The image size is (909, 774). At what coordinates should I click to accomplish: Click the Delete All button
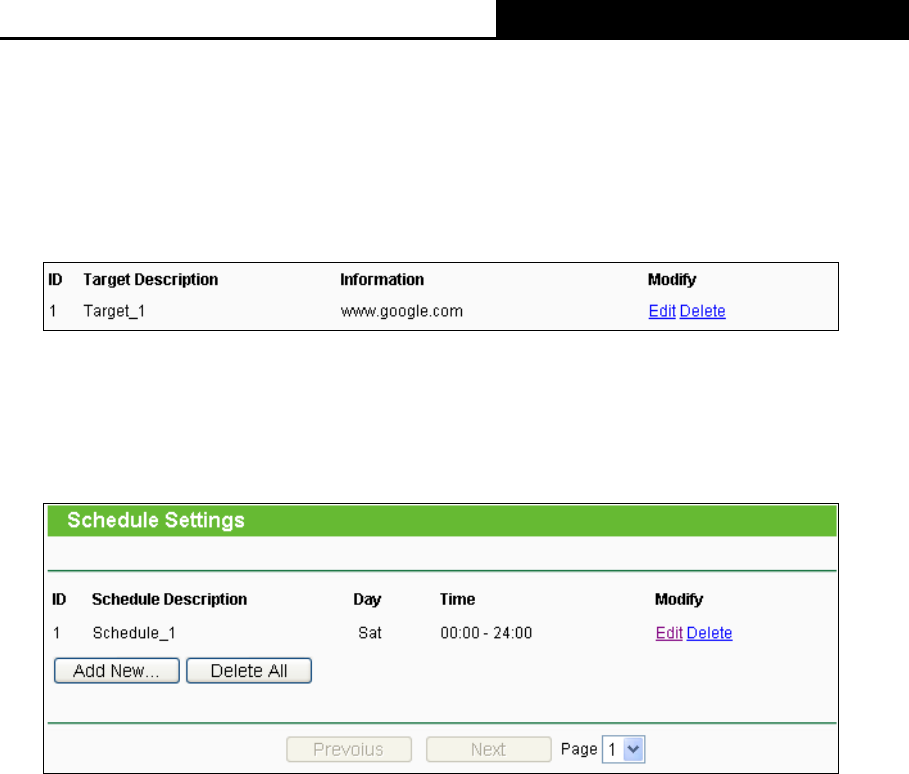click(249, 671)
